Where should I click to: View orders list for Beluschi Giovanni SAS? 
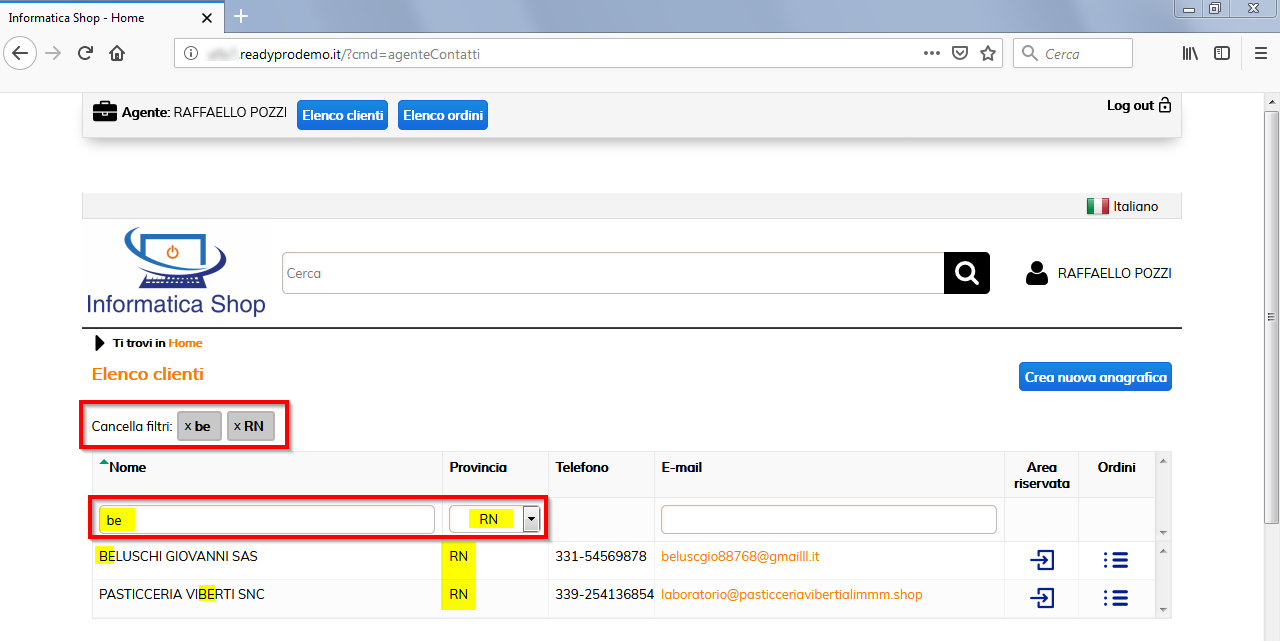click(1116, 560)
